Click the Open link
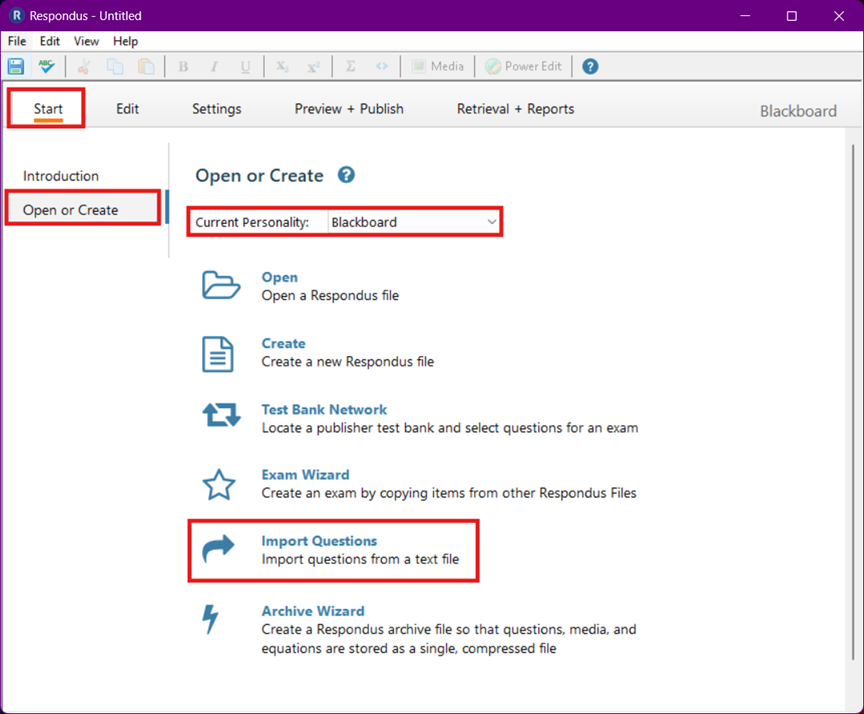 pos(279,277)
